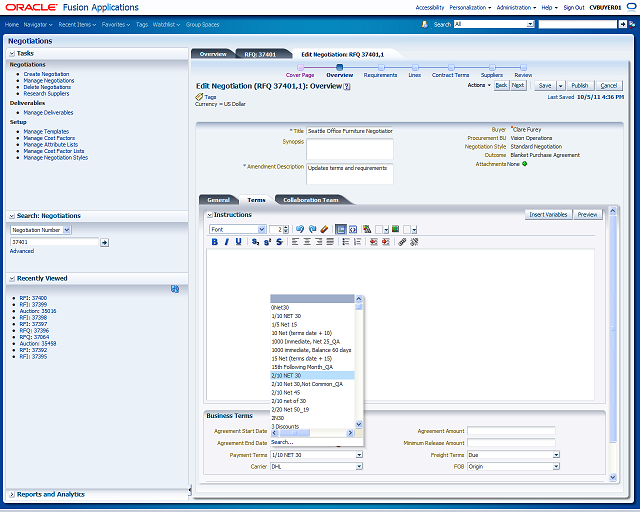
Task: Open the Recent Items menu
Action: [77, 24]
